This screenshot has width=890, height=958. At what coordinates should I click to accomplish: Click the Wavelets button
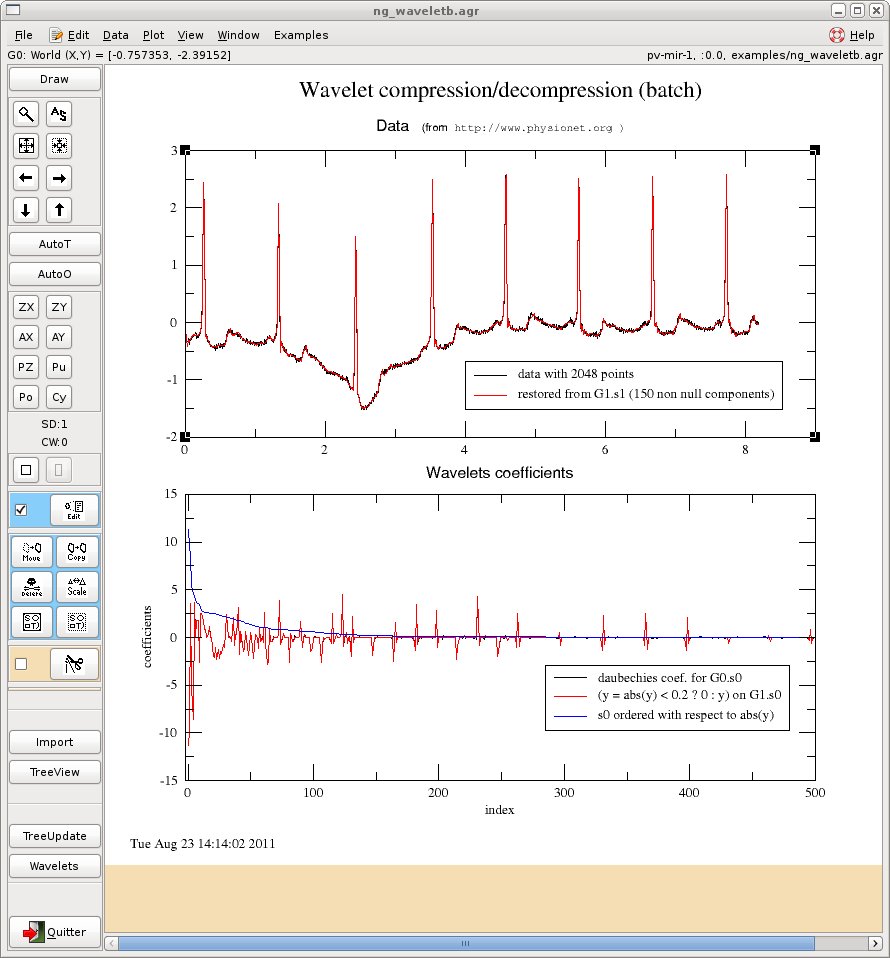54,866
